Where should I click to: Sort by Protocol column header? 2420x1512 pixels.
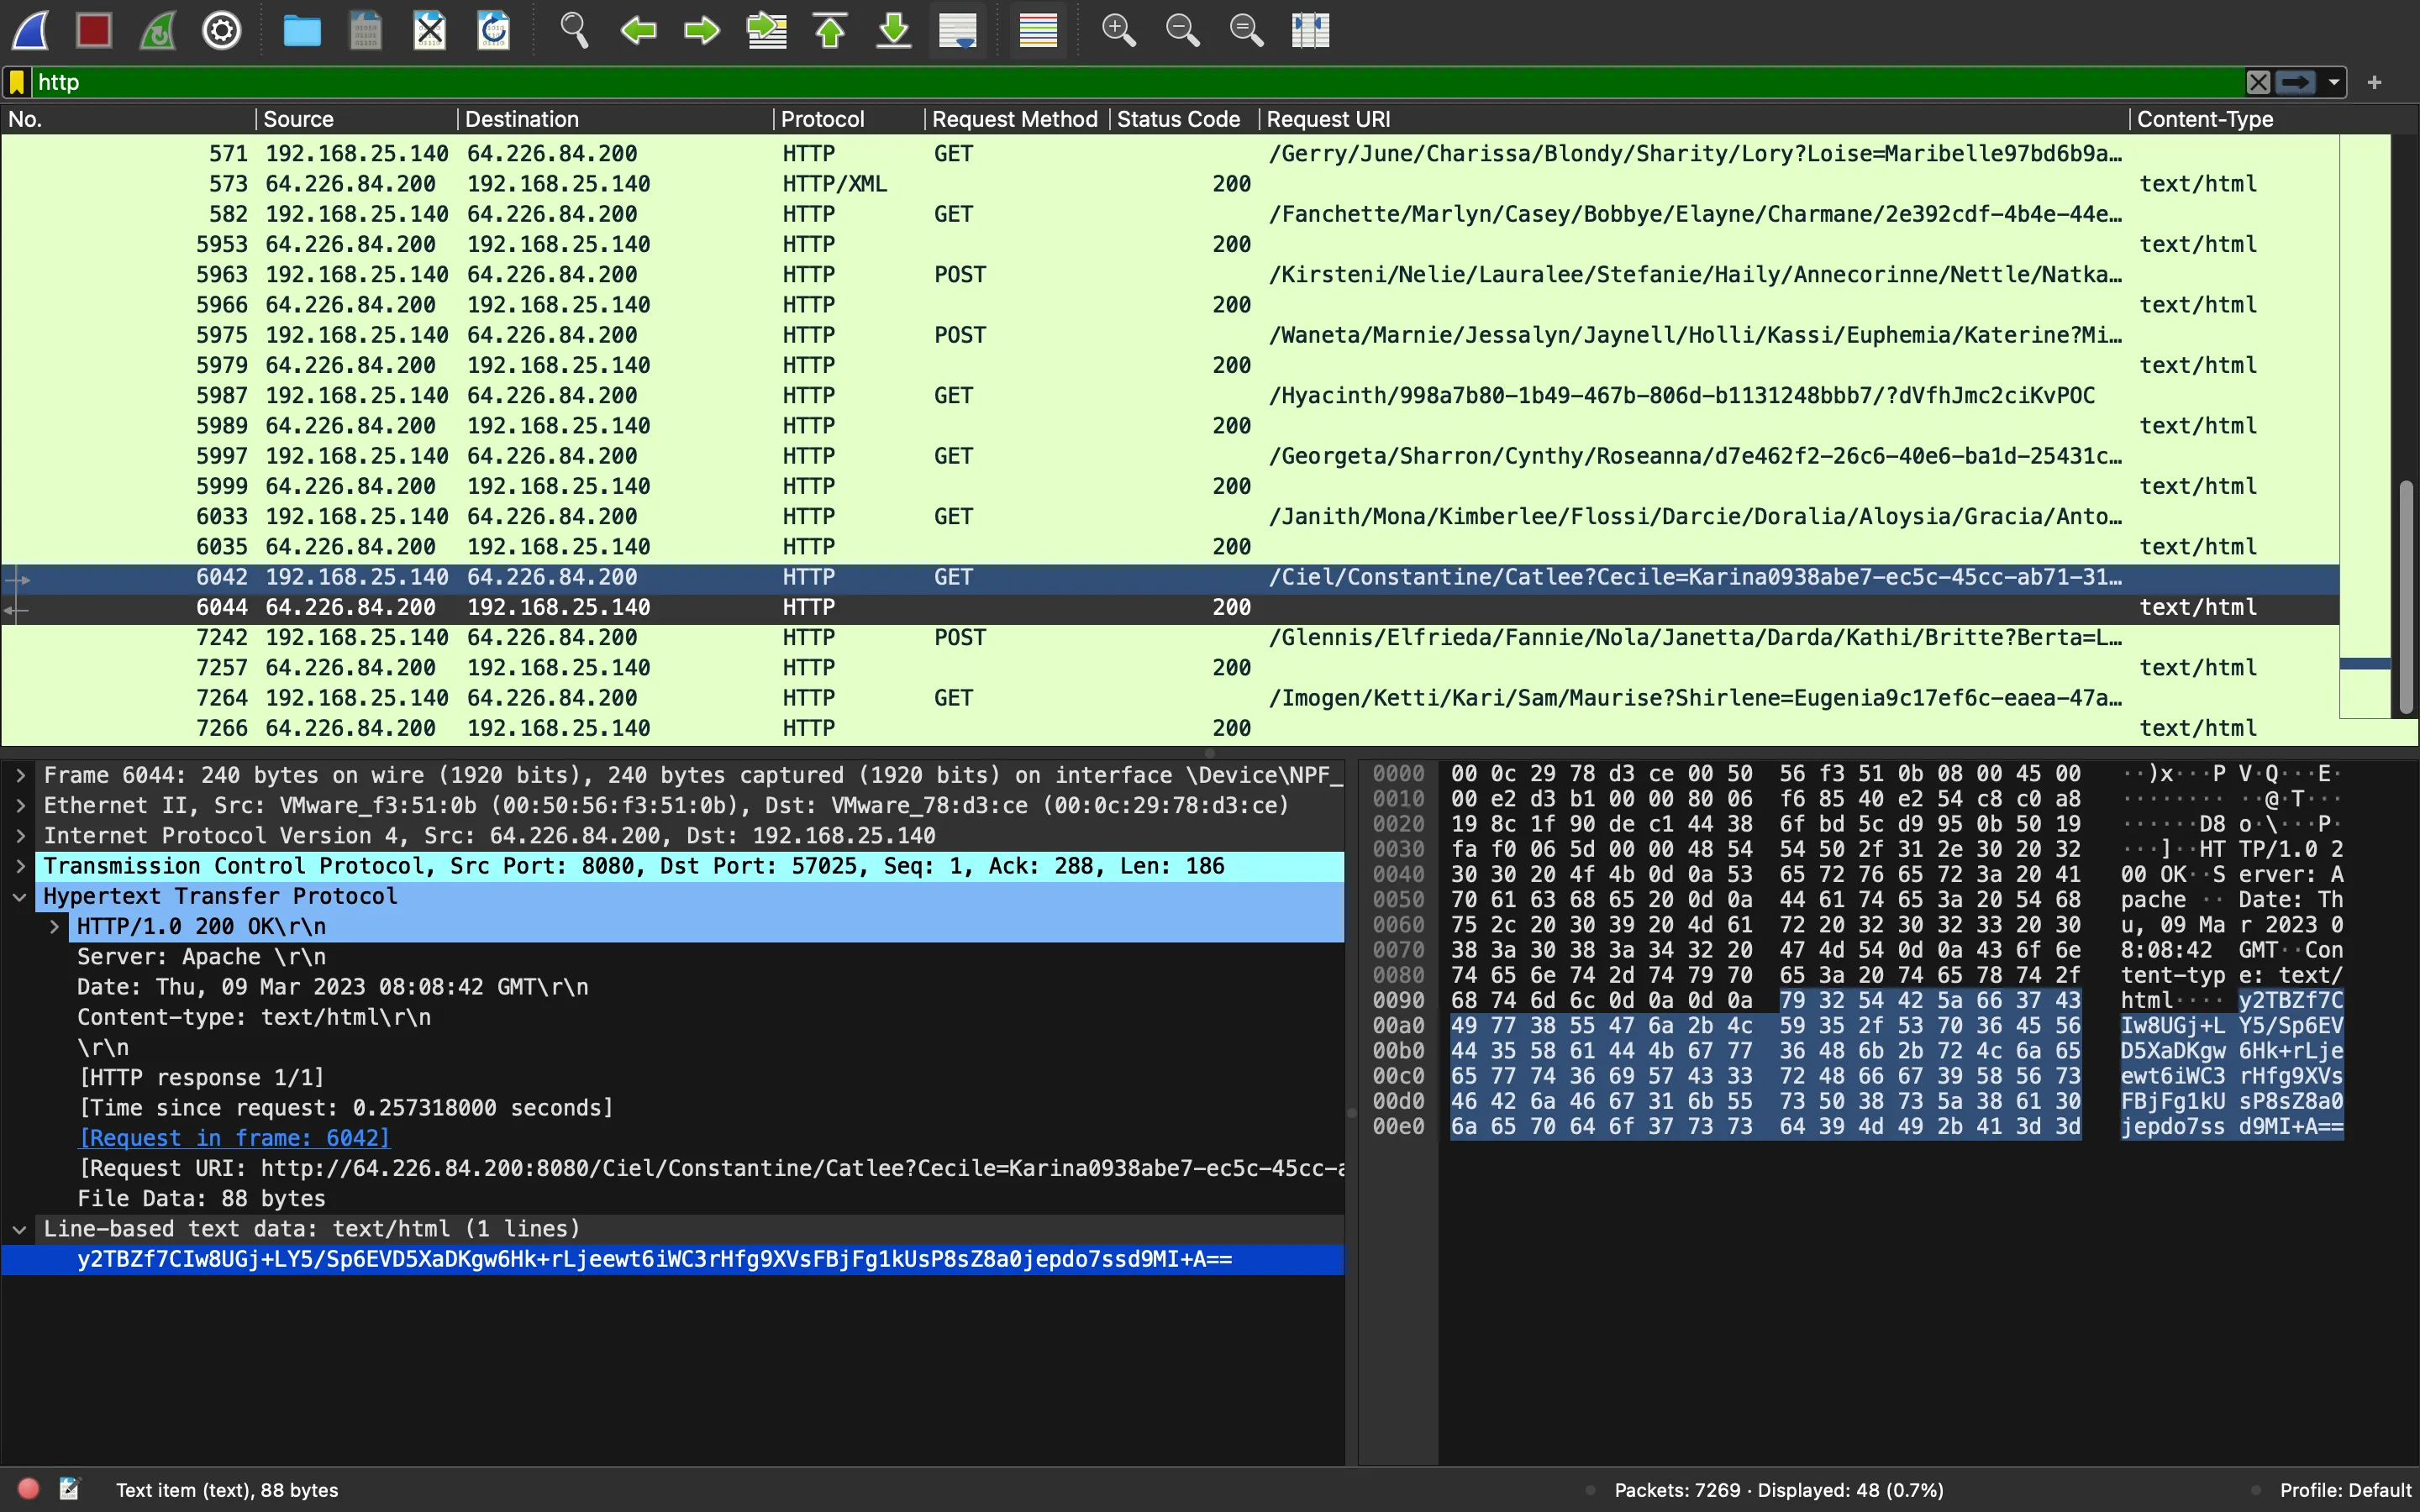click(x=850, y=119)
